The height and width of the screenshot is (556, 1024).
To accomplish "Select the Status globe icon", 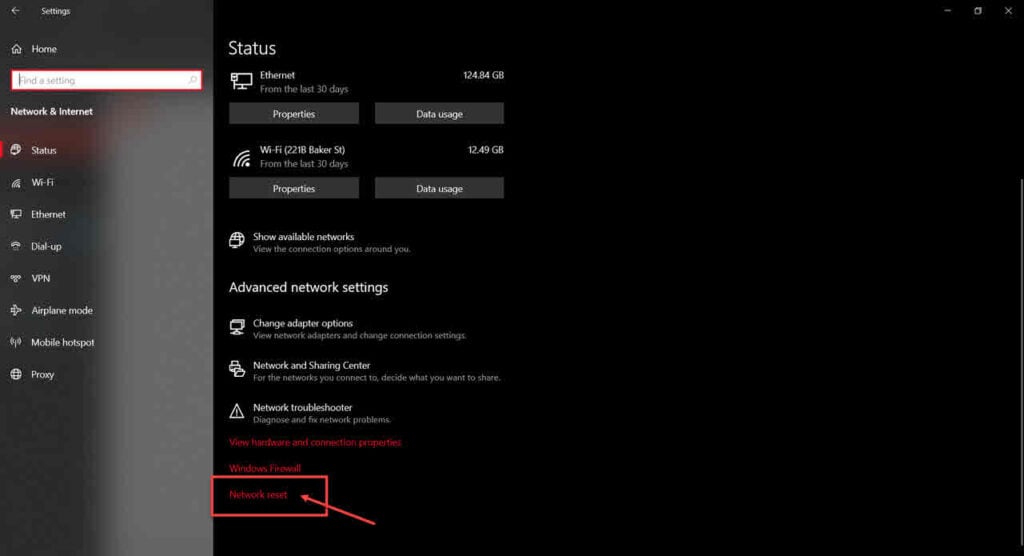I will [x=16, y=150].
